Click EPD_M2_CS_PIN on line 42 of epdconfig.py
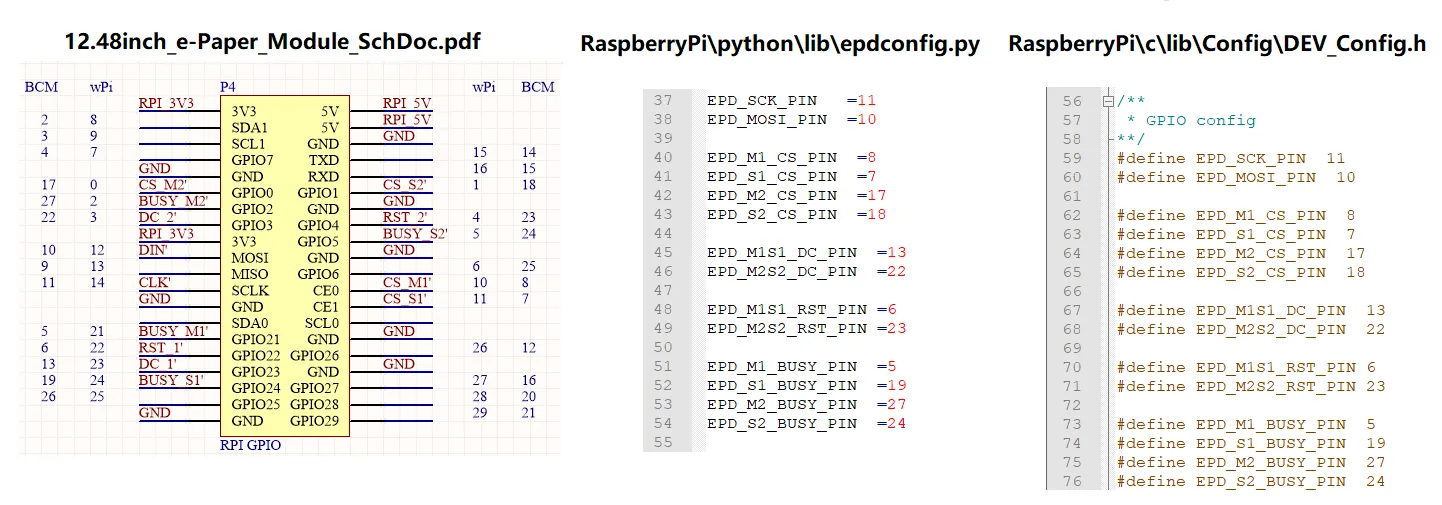This screenshot has width=1442, height=505. coord(771,195)
